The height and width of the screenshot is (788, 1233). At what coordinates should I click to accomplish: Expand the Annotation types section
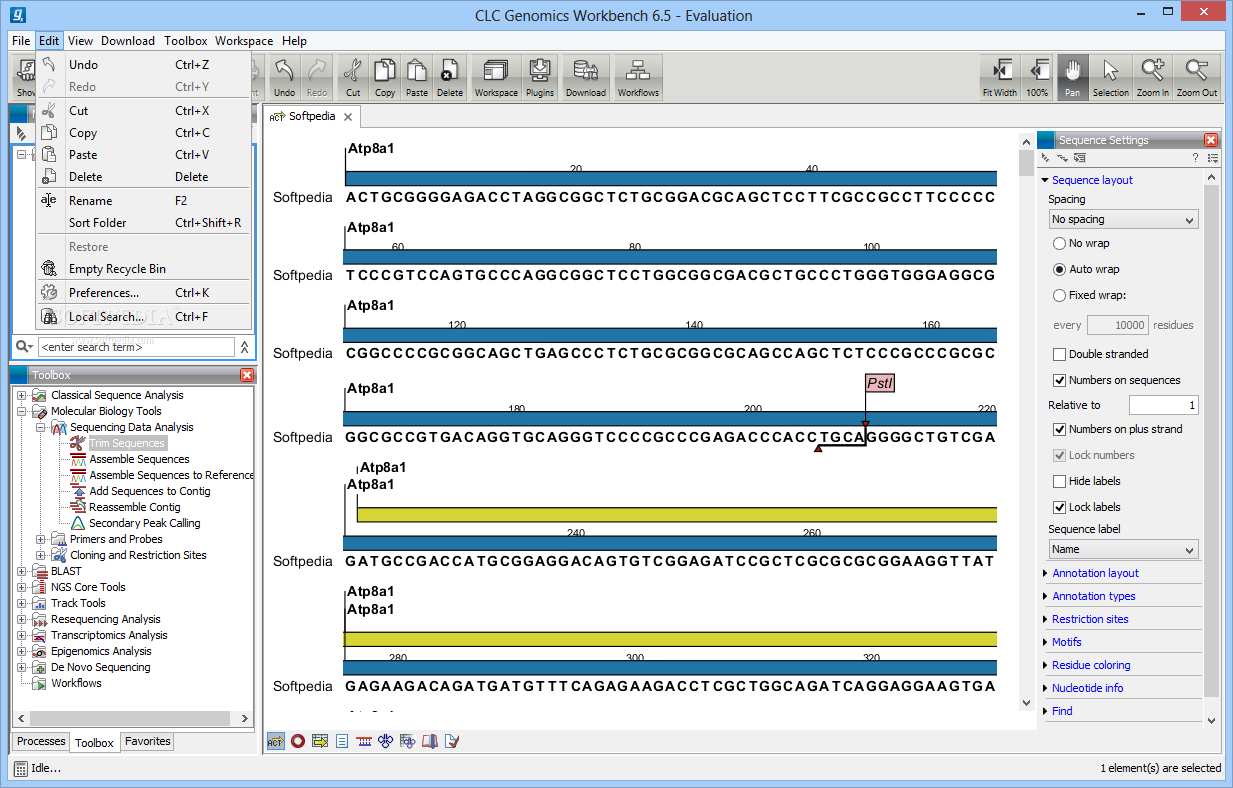(1093, 596)
